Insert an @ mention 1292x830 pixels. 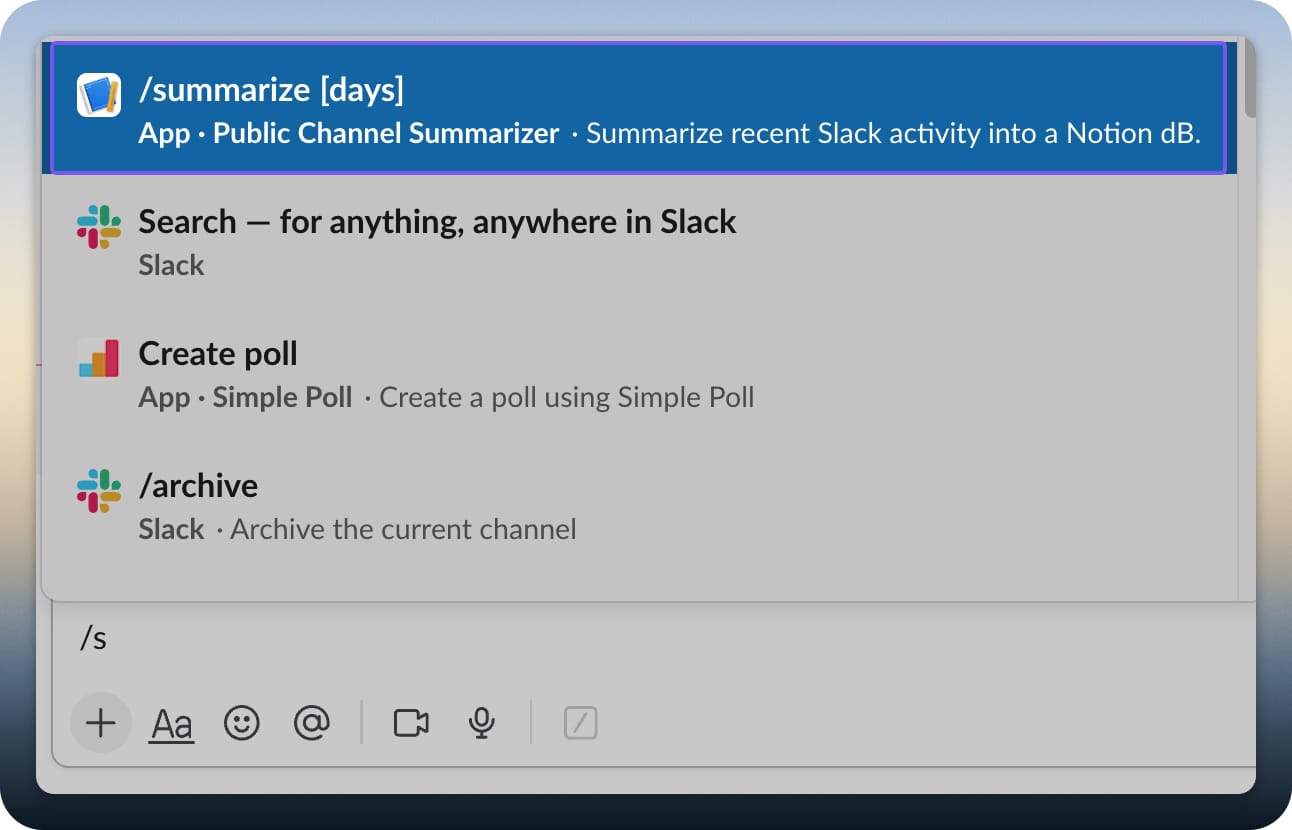click(x=312, y=722)
